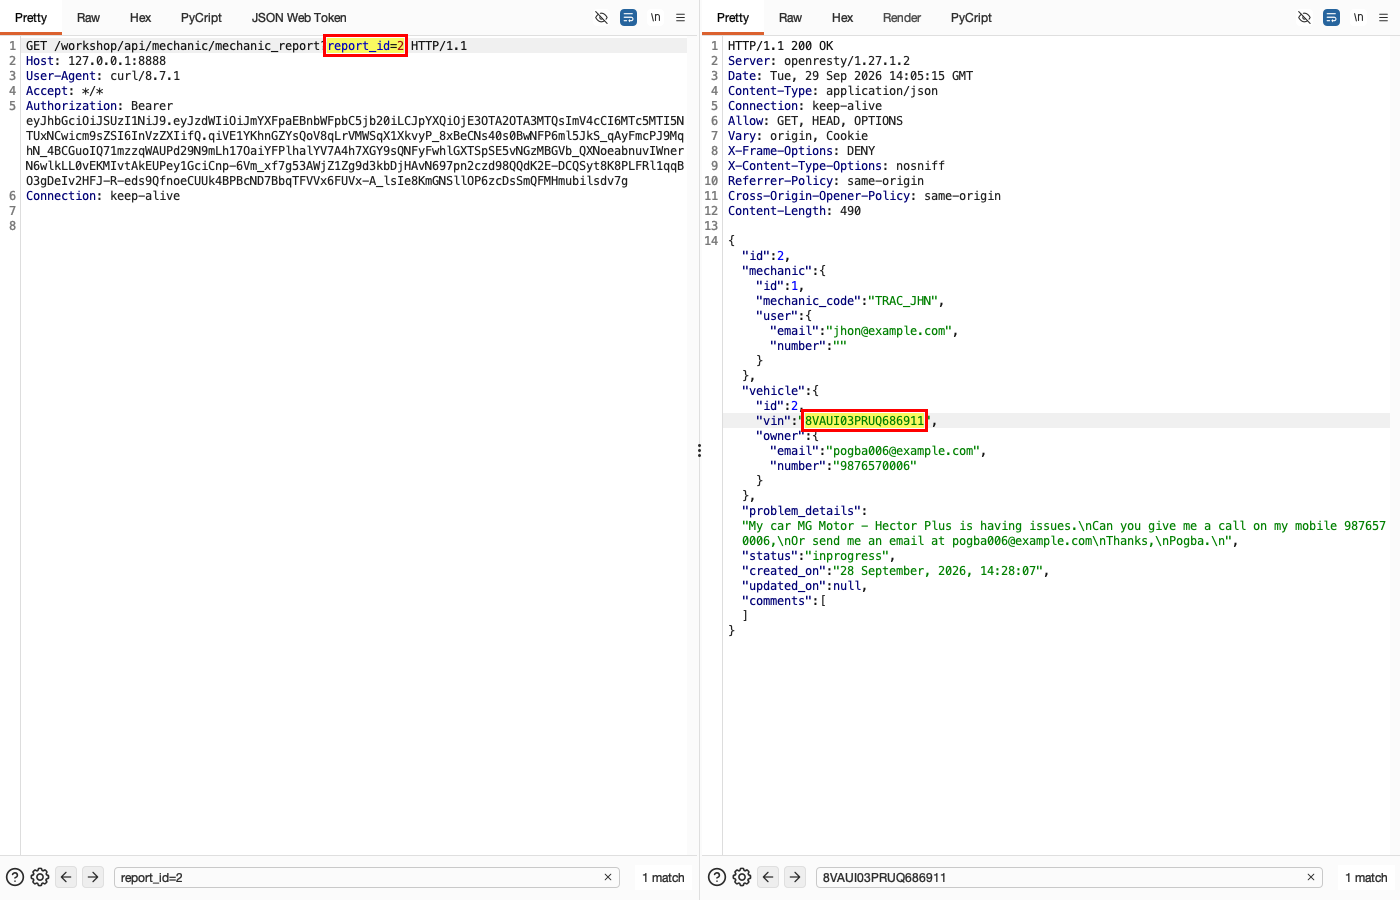The image size is (1400, 900).
Task: Click the created_on 28 September value
Action: coord(938,571)
